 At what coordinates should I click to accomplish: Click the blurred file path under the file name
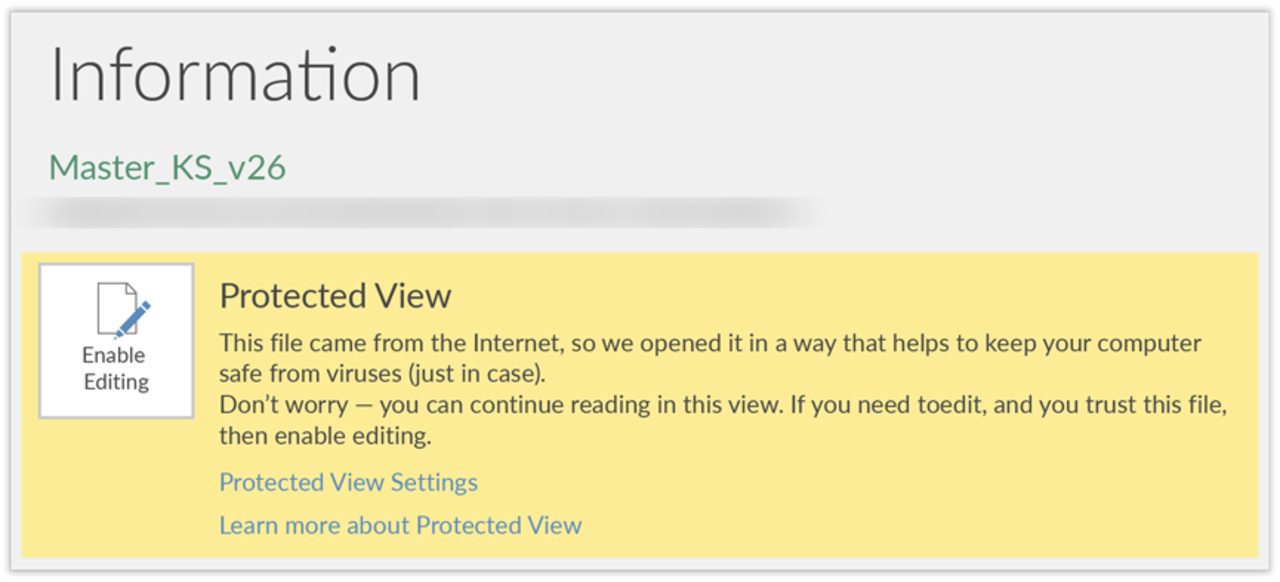(x=420, y=212)
